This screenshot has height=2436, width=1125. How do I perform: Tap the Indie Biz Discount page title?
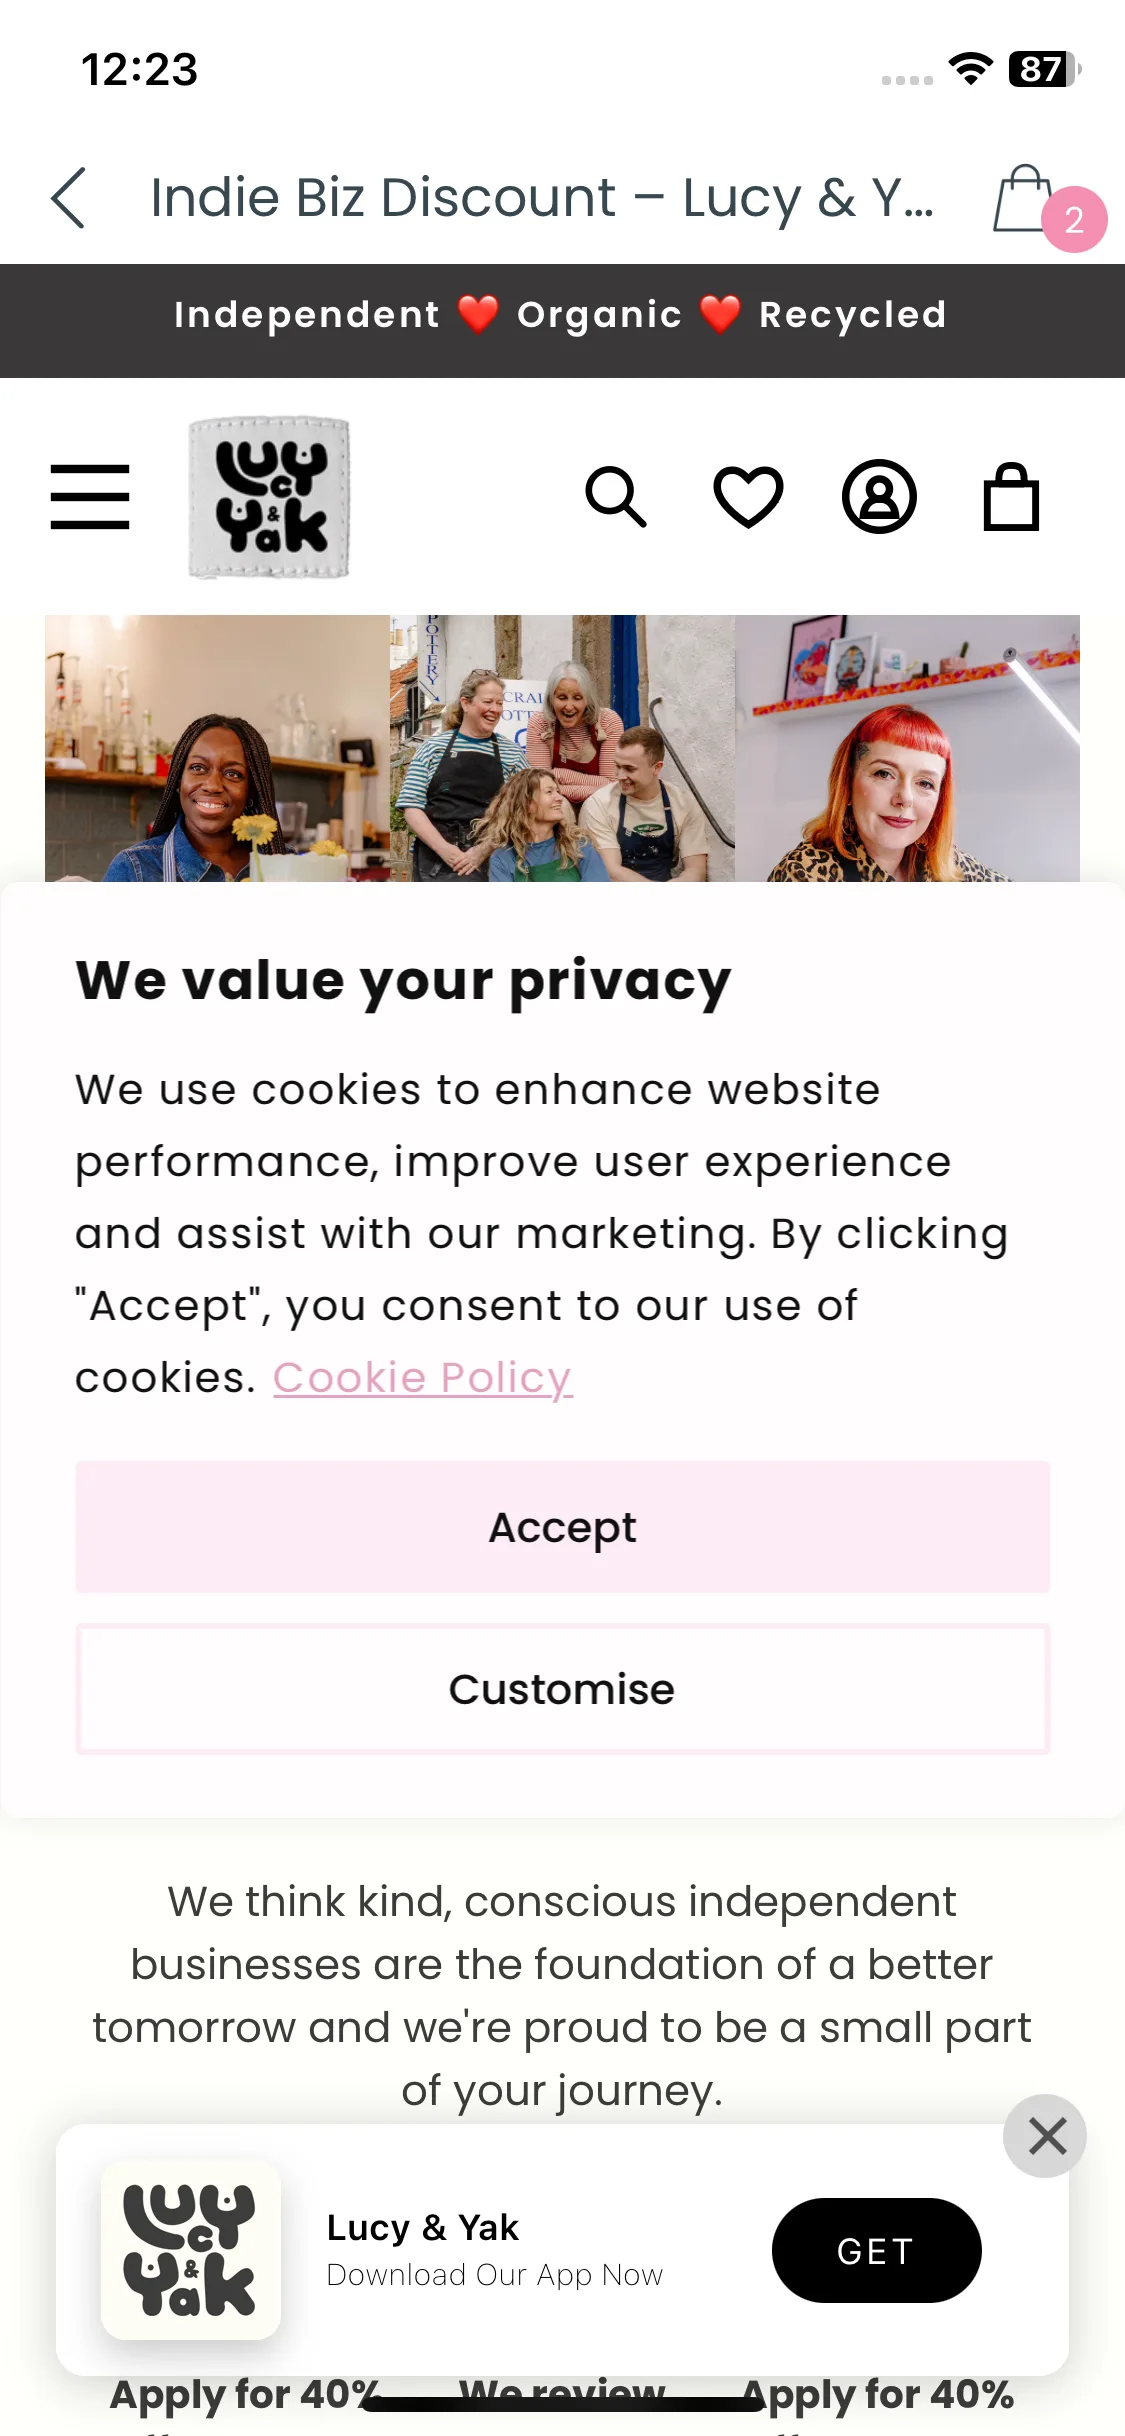542,197
